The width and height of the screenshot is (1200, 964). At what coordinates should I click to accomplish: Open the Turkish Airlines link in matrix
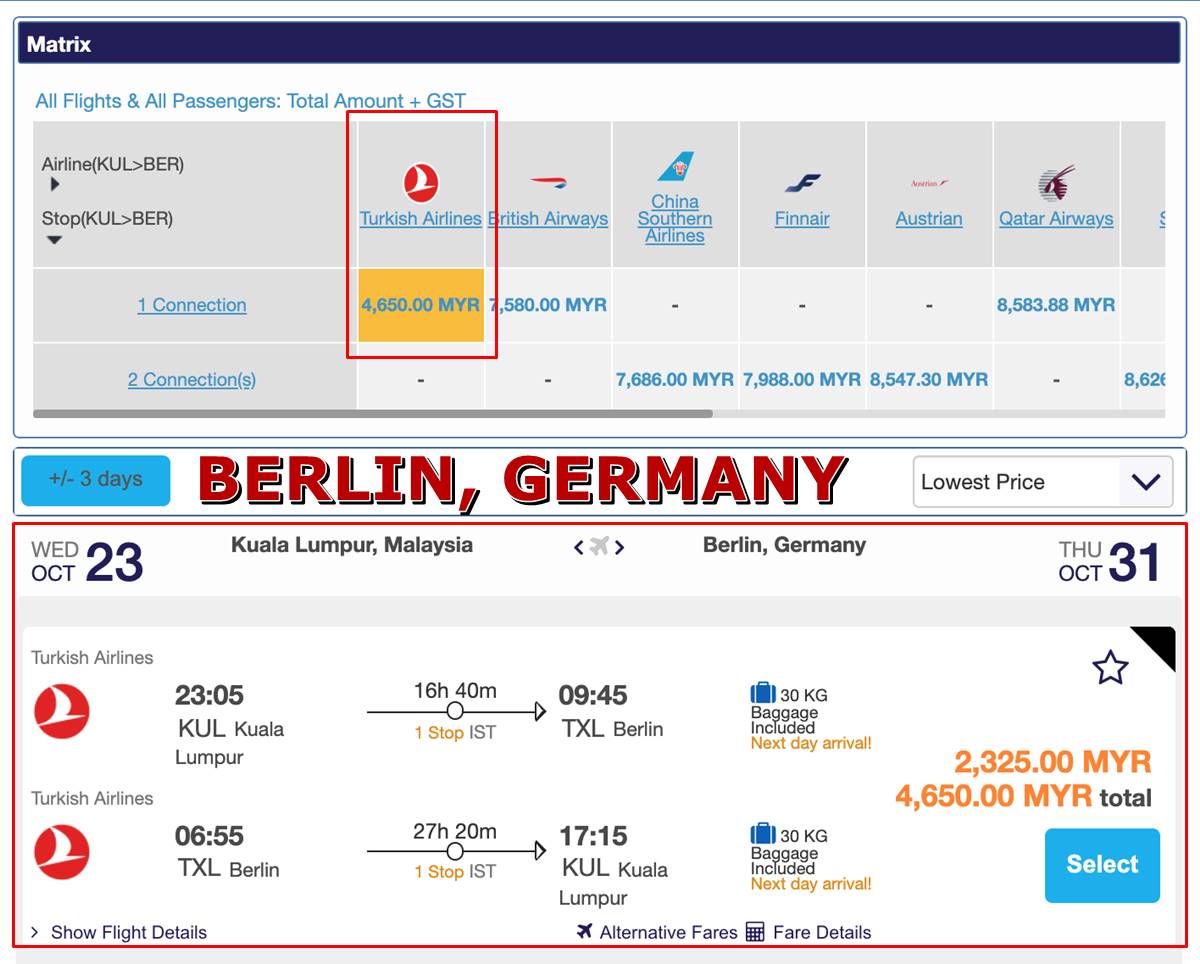[x=421, y=219]
